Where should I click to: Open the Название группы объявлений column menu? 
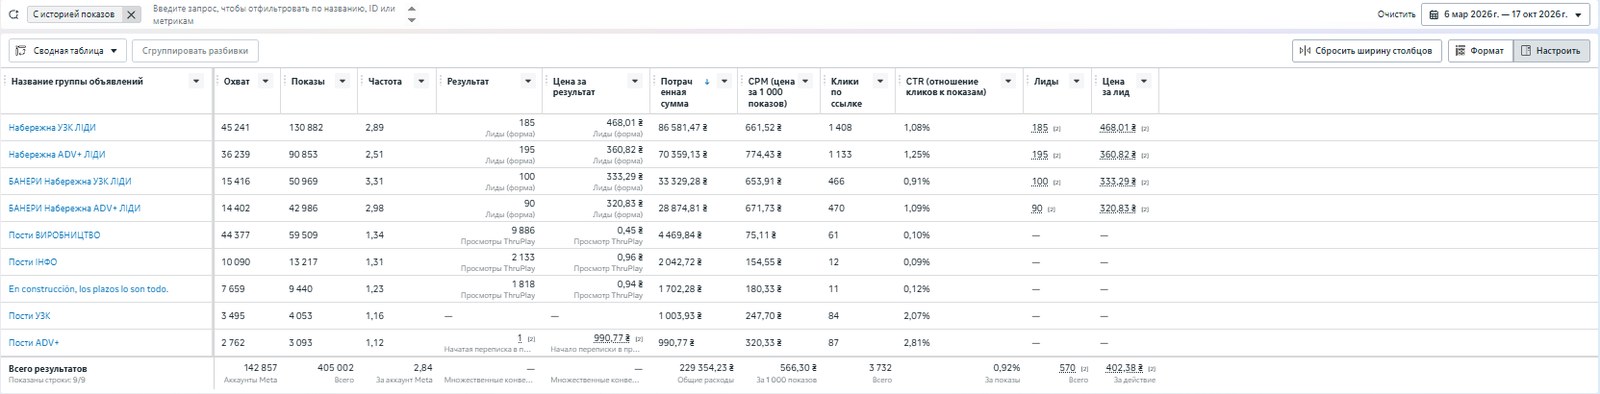click(196, 82)
